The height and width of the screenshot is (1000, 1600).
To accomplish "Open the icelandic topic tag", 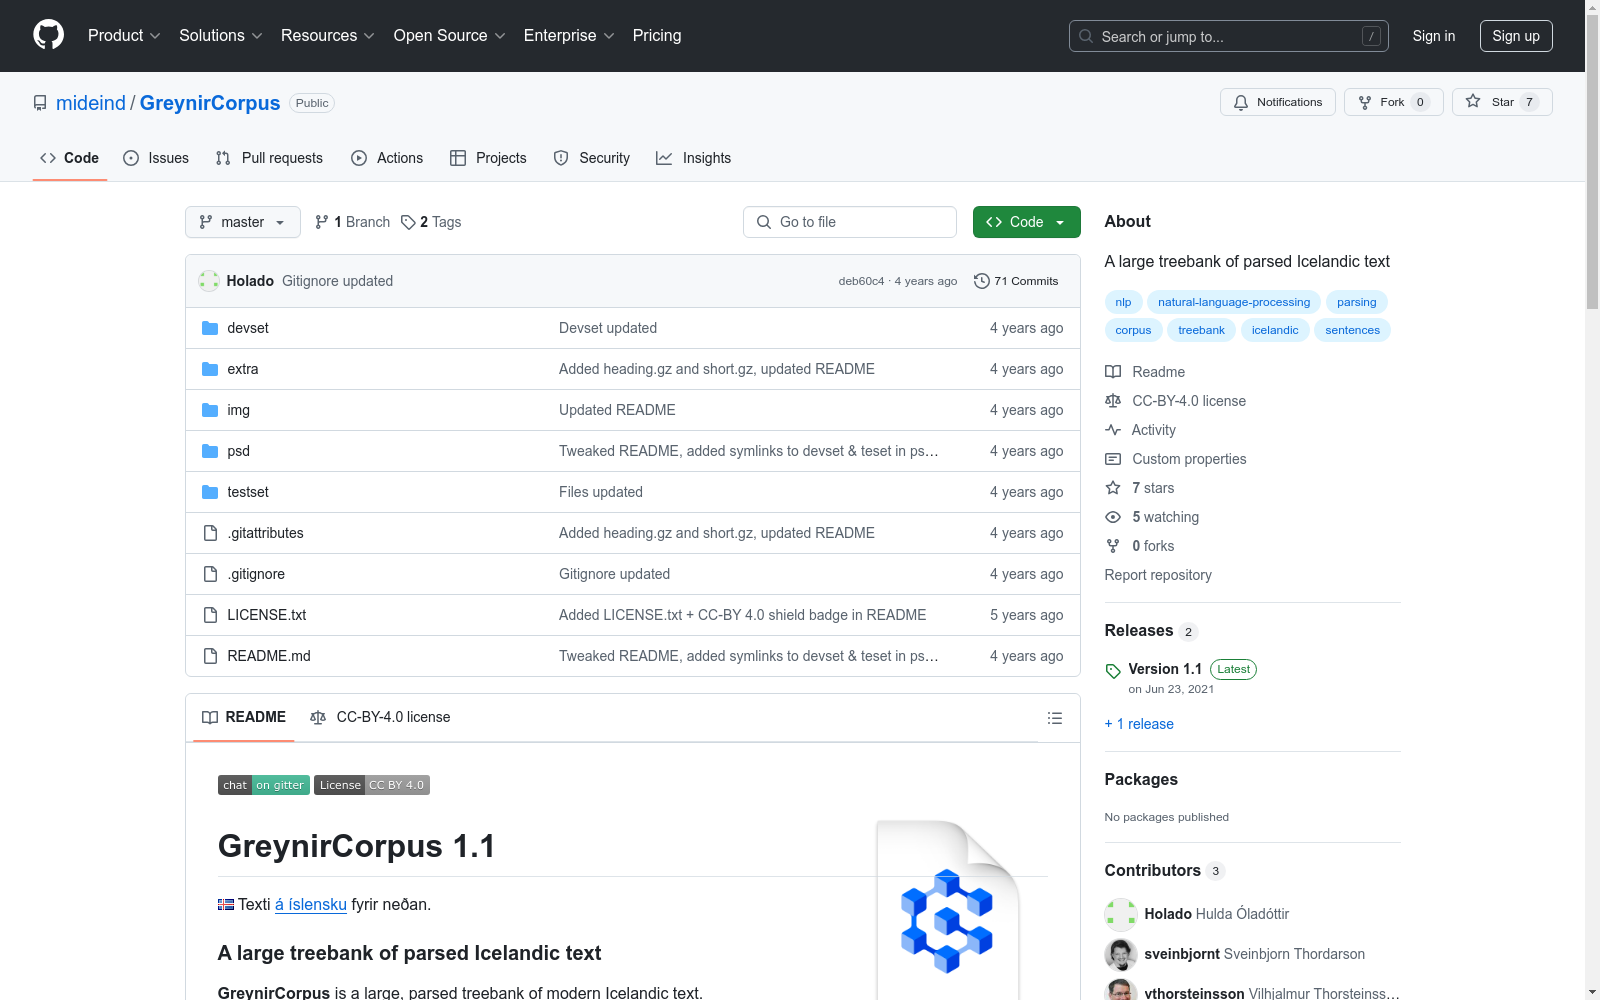I will coord(1275,330).
